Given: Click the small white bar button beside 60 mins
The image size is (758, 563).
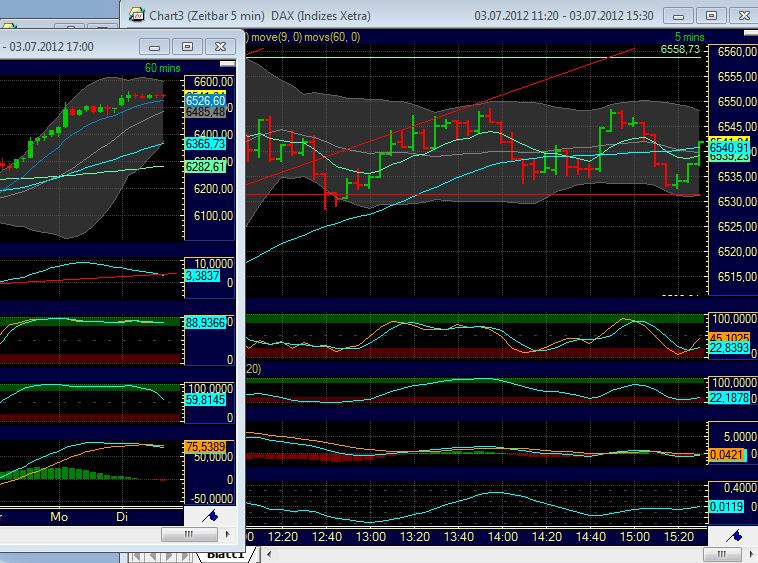Looking at the screenshot, I should [x=227, y=64].
